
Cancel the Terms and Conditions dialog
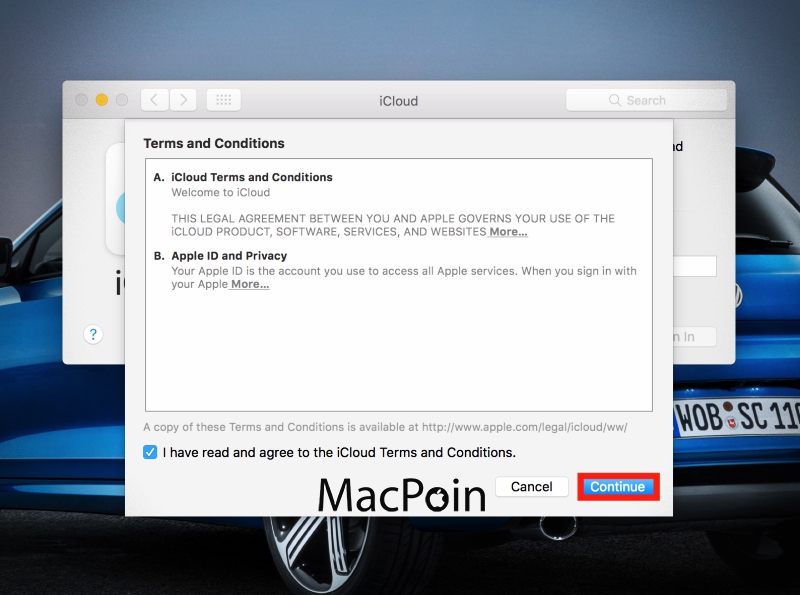point(531,487)
